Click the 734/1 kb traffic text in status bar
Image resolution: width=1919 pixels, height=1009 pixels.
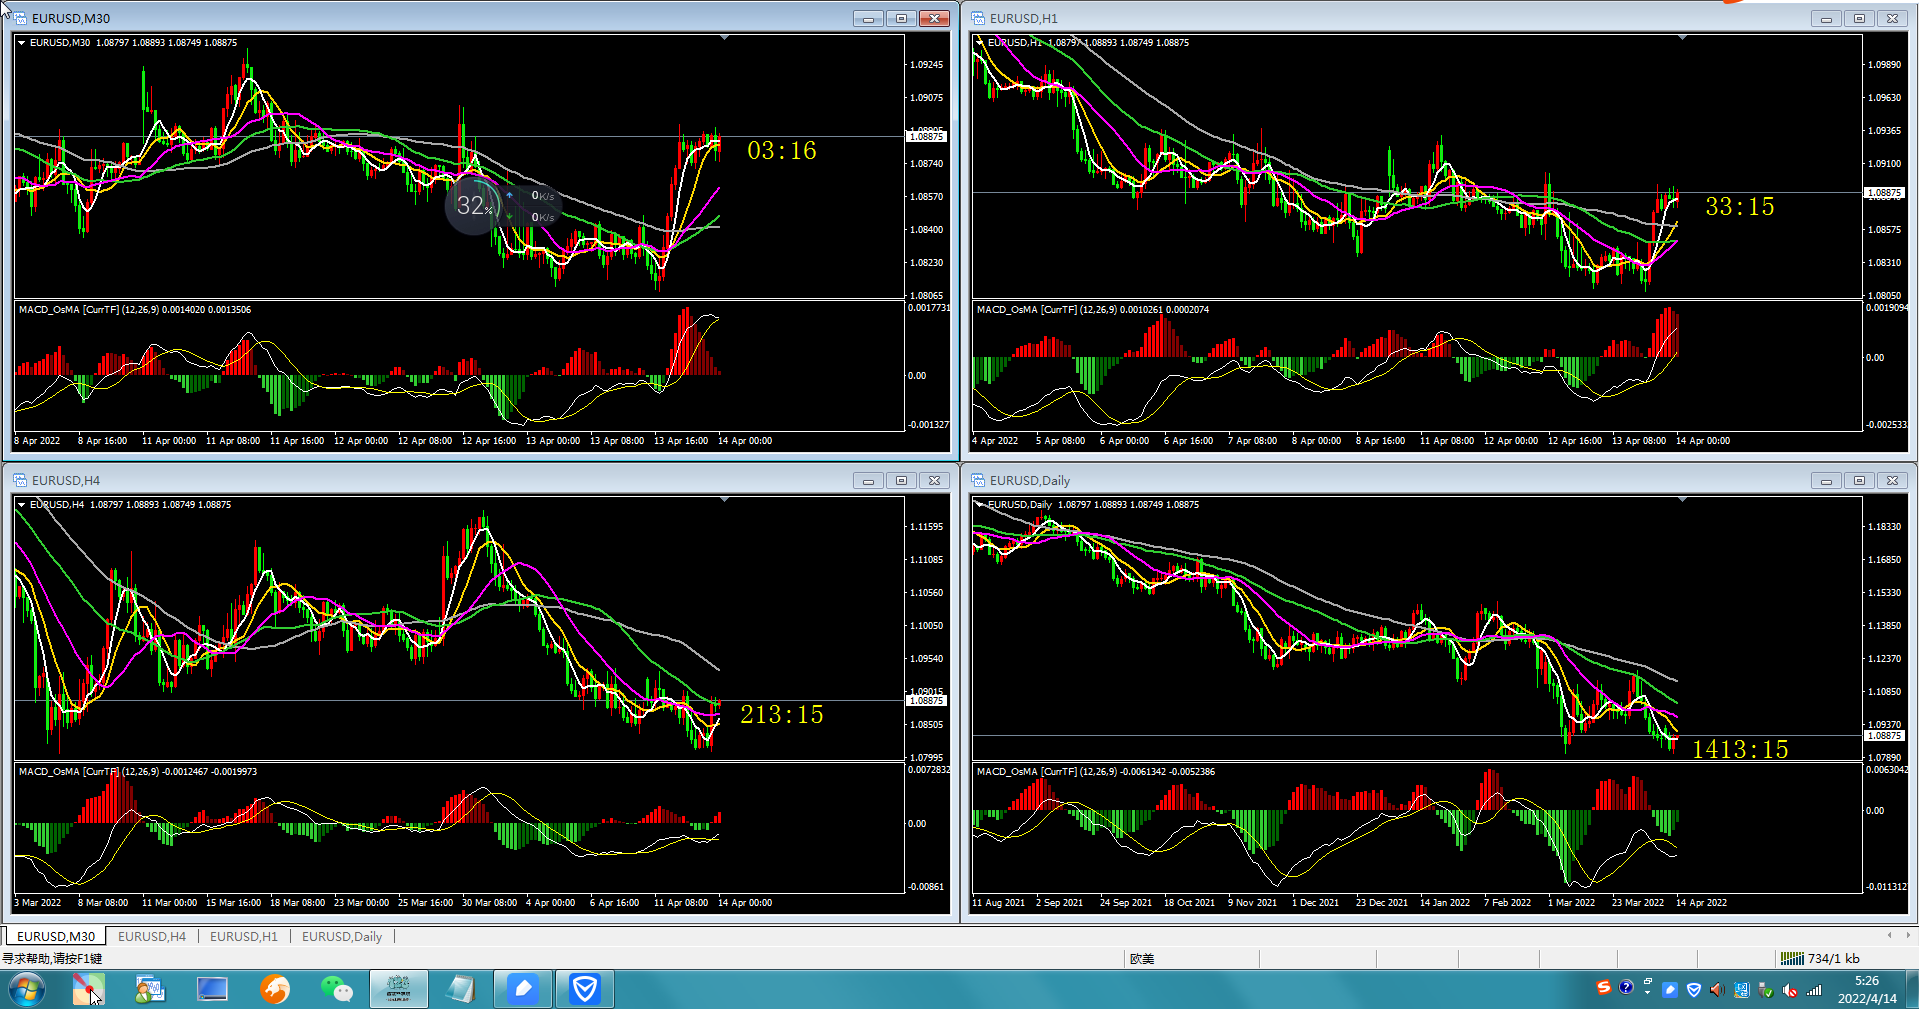[1834, 958]
